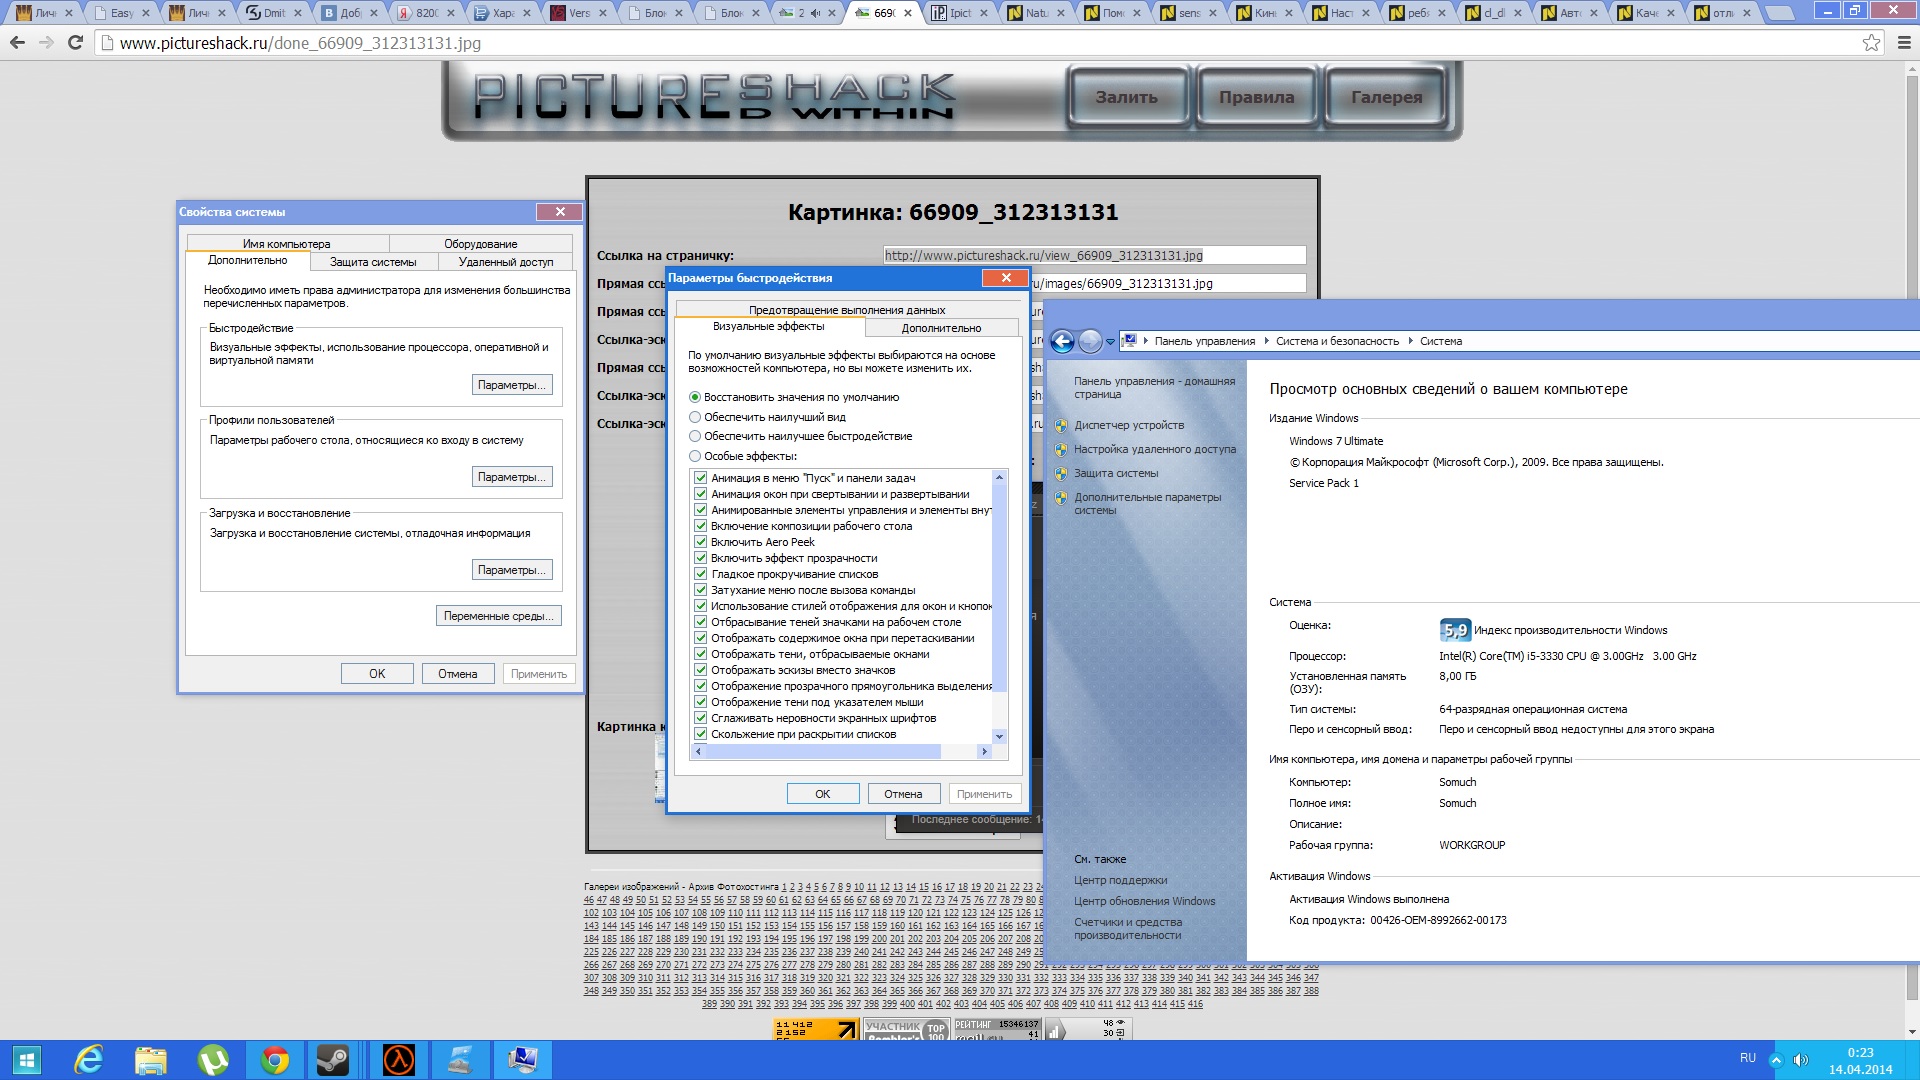
Task: Launch Internet Explorer from the taskbar
Action: [89, 1060]
